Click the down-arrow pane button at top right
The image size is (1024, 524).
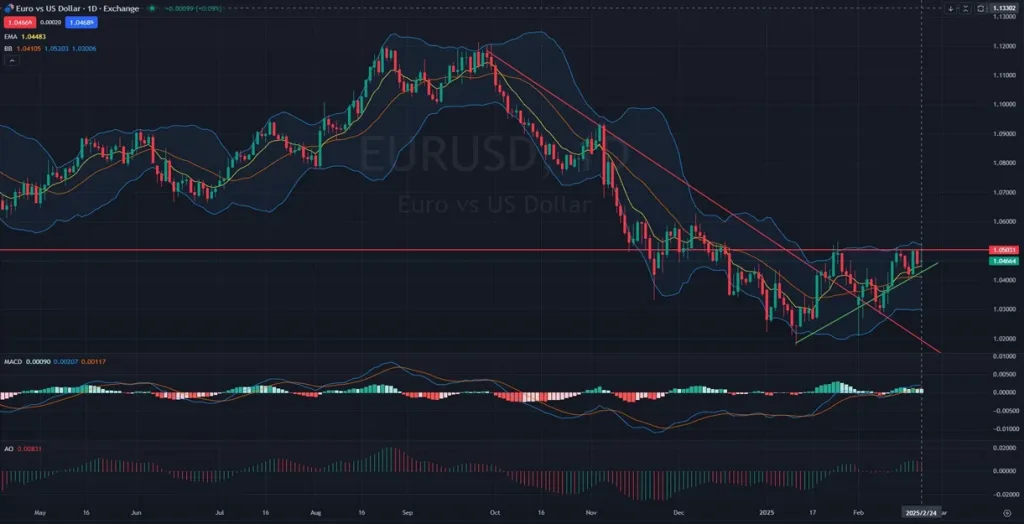pos(950,8)
